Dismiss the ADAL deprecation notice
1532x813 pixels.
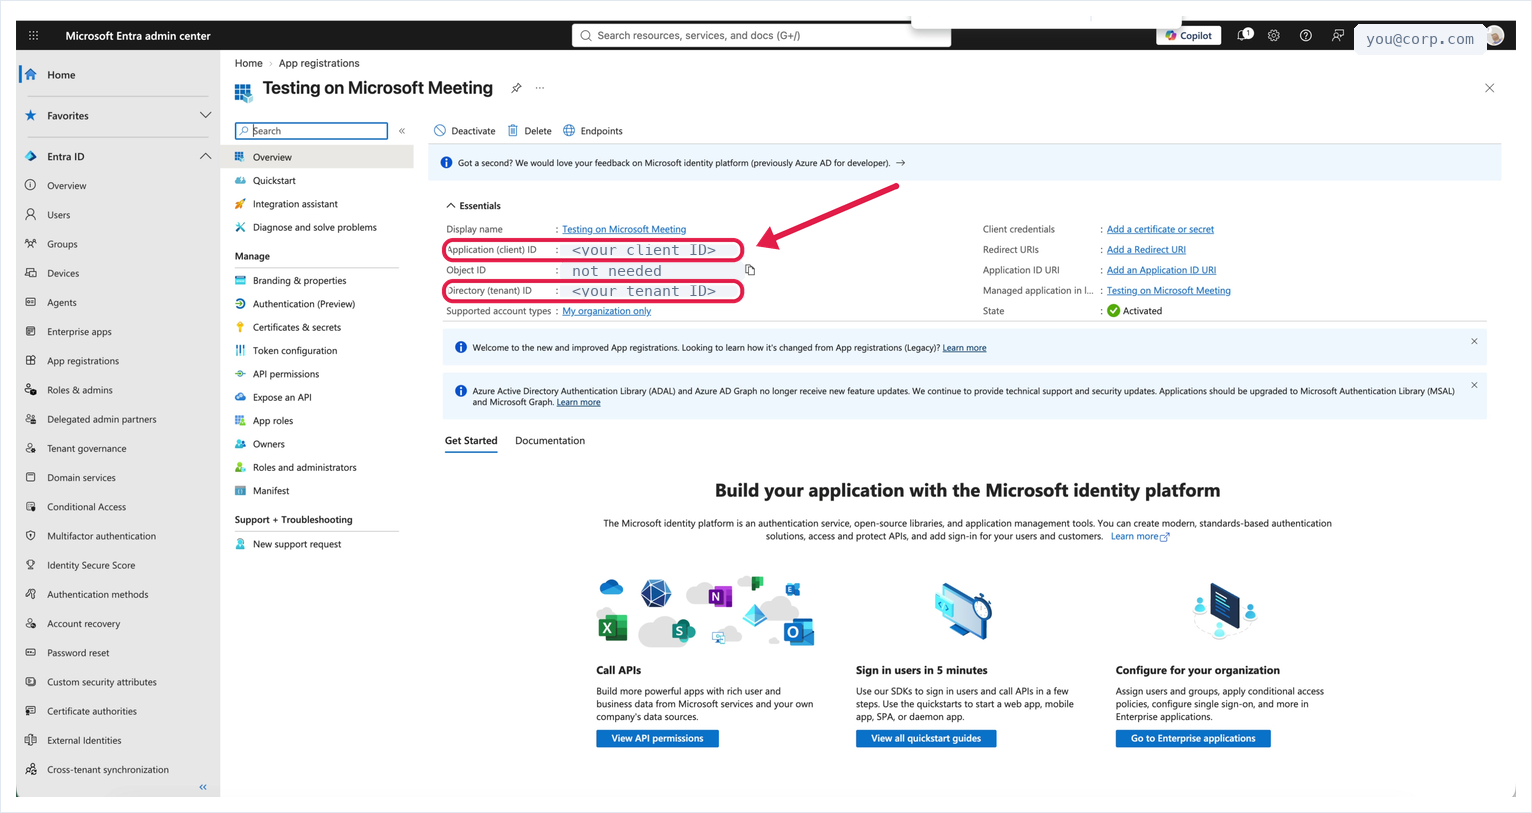tap(1474, 385)
